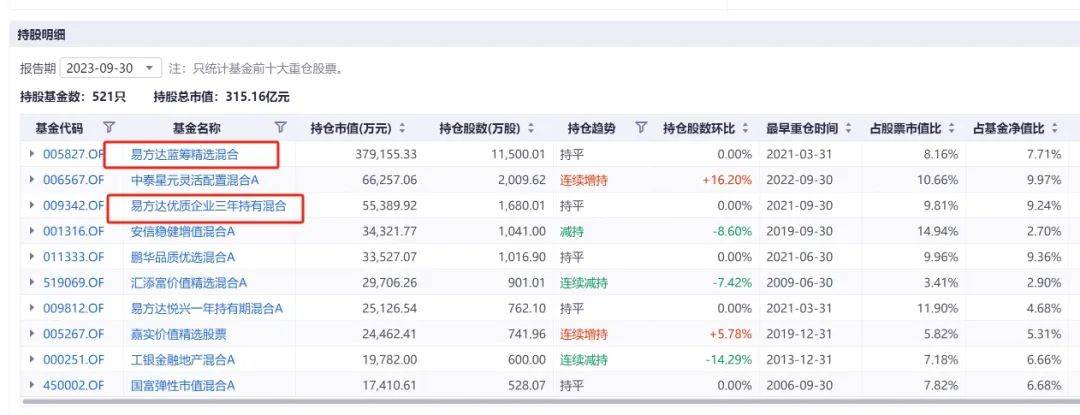Image resolution: width=1080 pixels, height=415 pixels.
Task: Expand row 005827.OF
Action: pos(32,154)
